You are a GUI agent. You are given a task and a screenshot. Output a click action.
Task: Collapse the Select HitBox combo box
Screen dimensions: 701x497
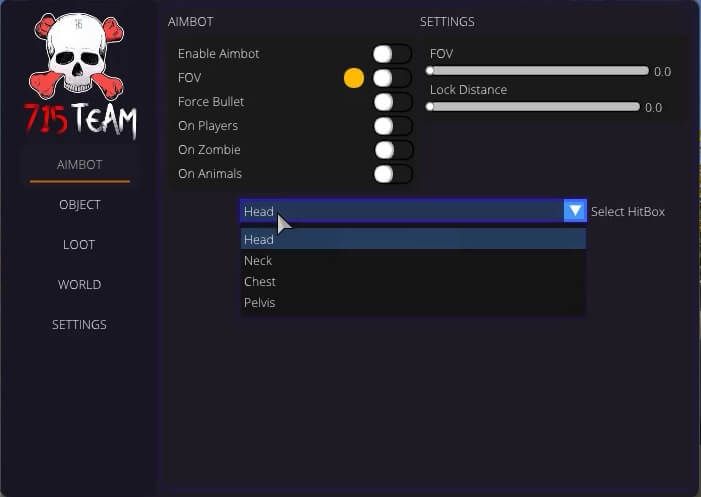tap(413, 211)
